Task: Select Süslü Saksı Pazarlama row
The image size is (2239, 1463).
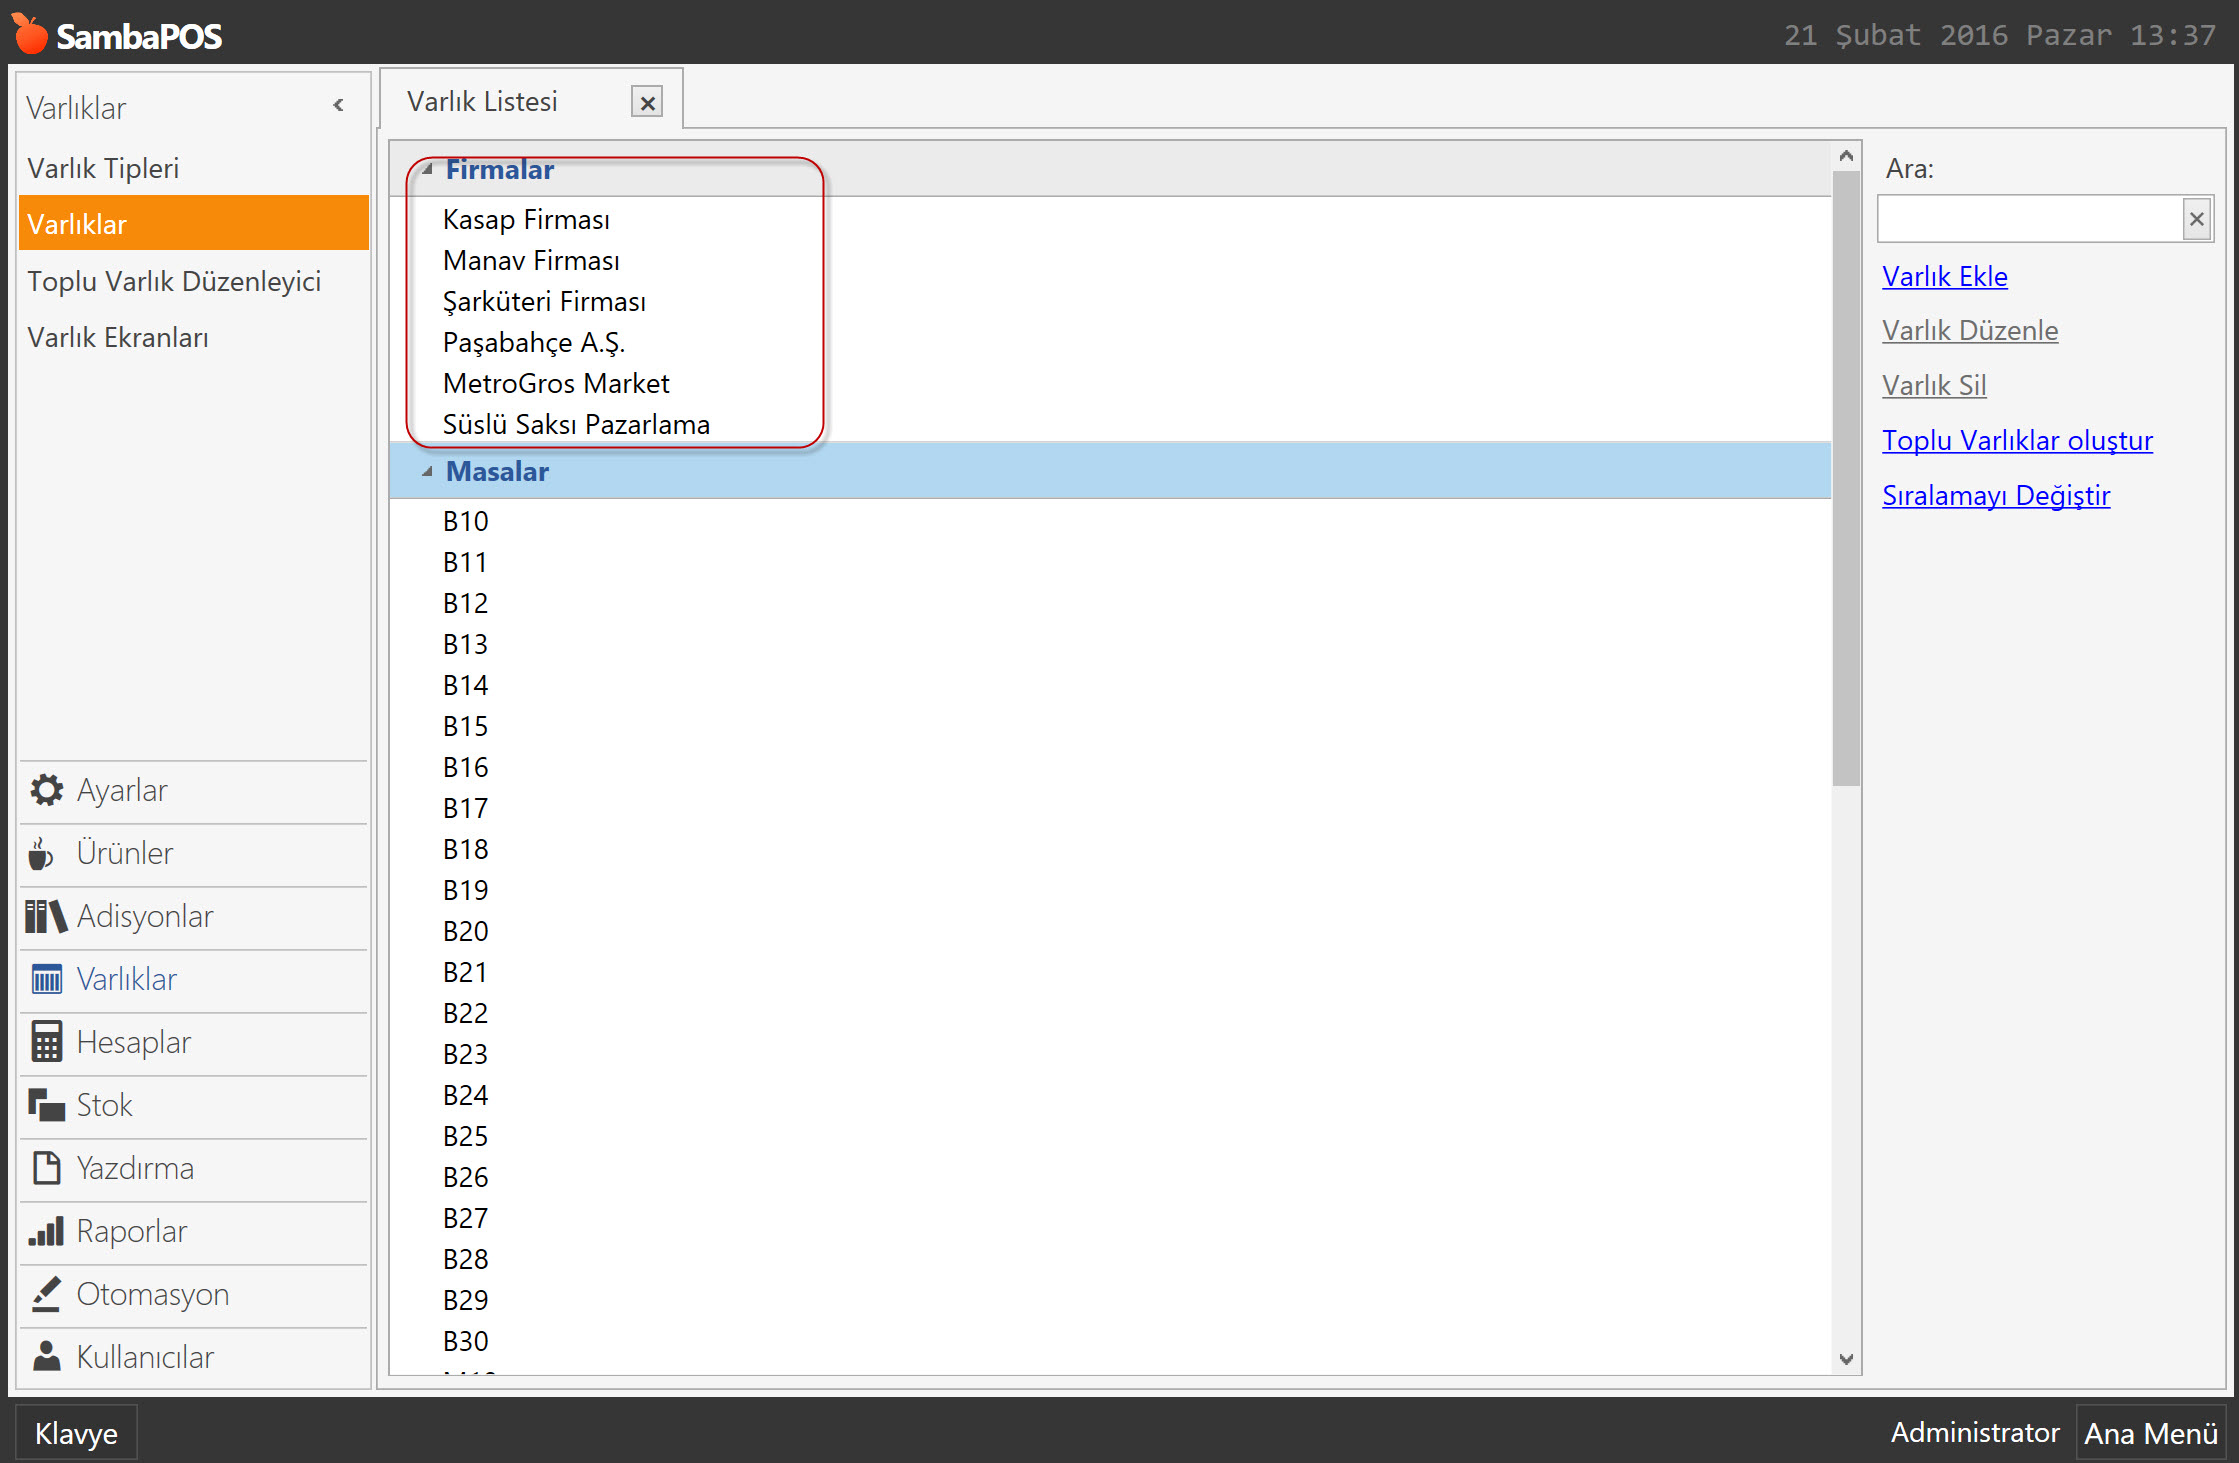Action: [x=1110, y=424]
